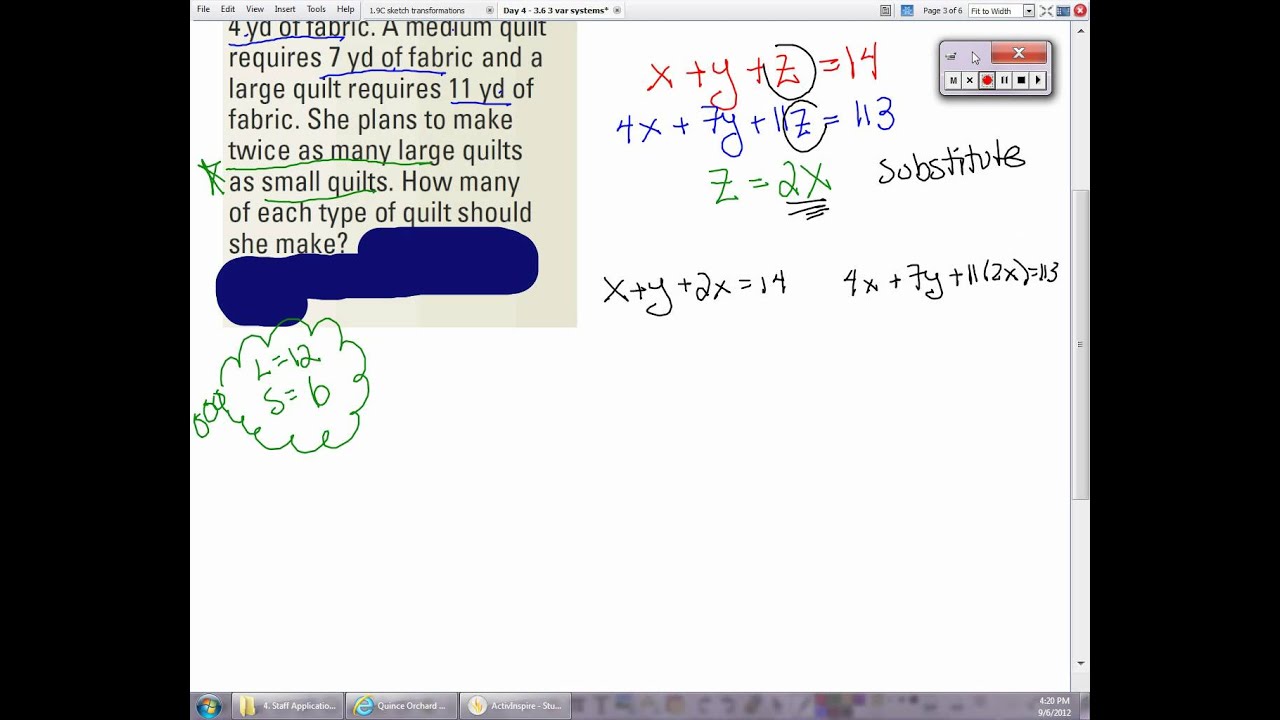
Task: Open the Tools menu
Action: [316, 10]
